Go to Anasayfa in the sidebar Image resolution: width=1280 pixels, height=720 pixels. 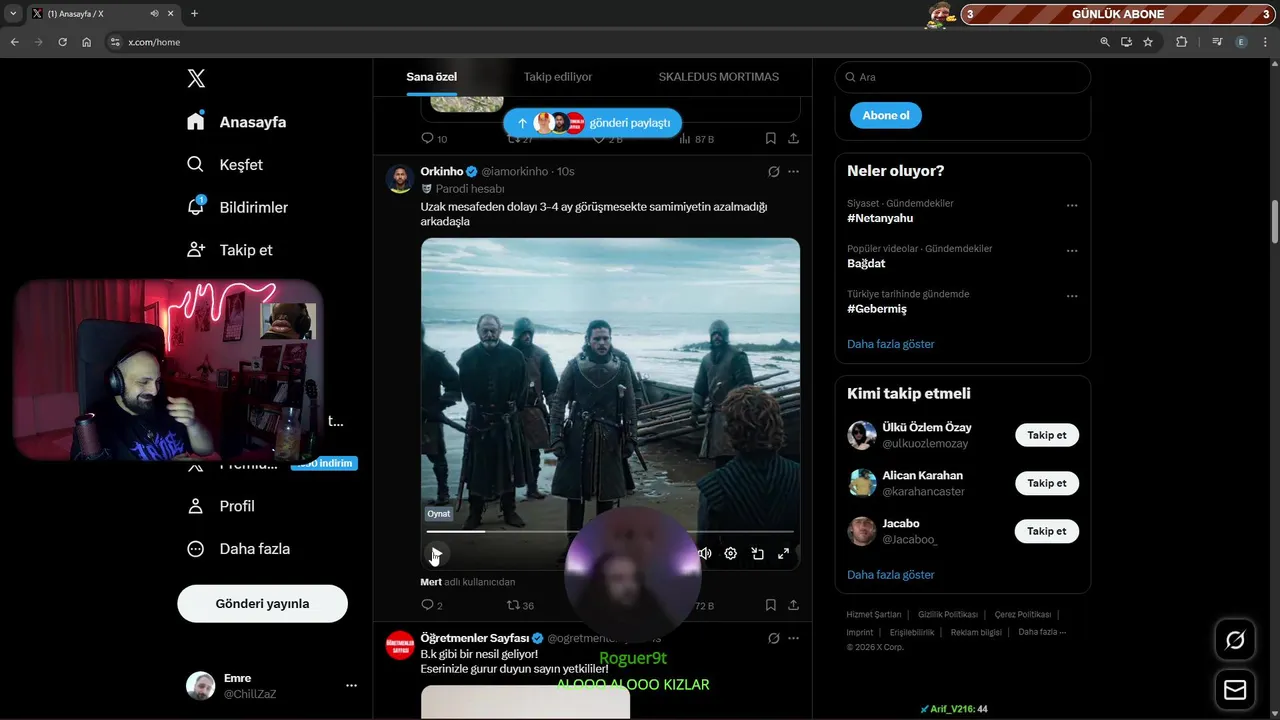236,122
